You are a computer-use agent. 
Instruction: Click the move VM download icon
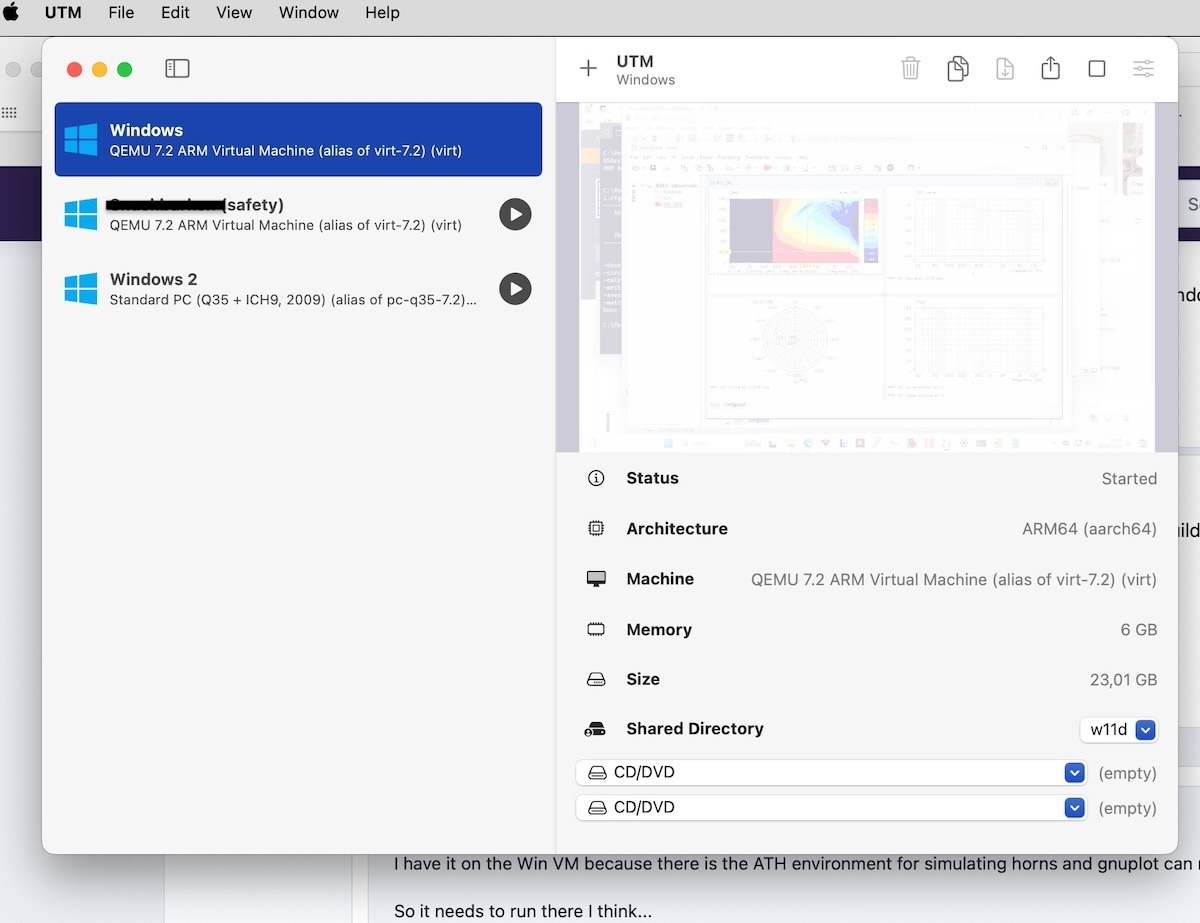click(1005, 68)
